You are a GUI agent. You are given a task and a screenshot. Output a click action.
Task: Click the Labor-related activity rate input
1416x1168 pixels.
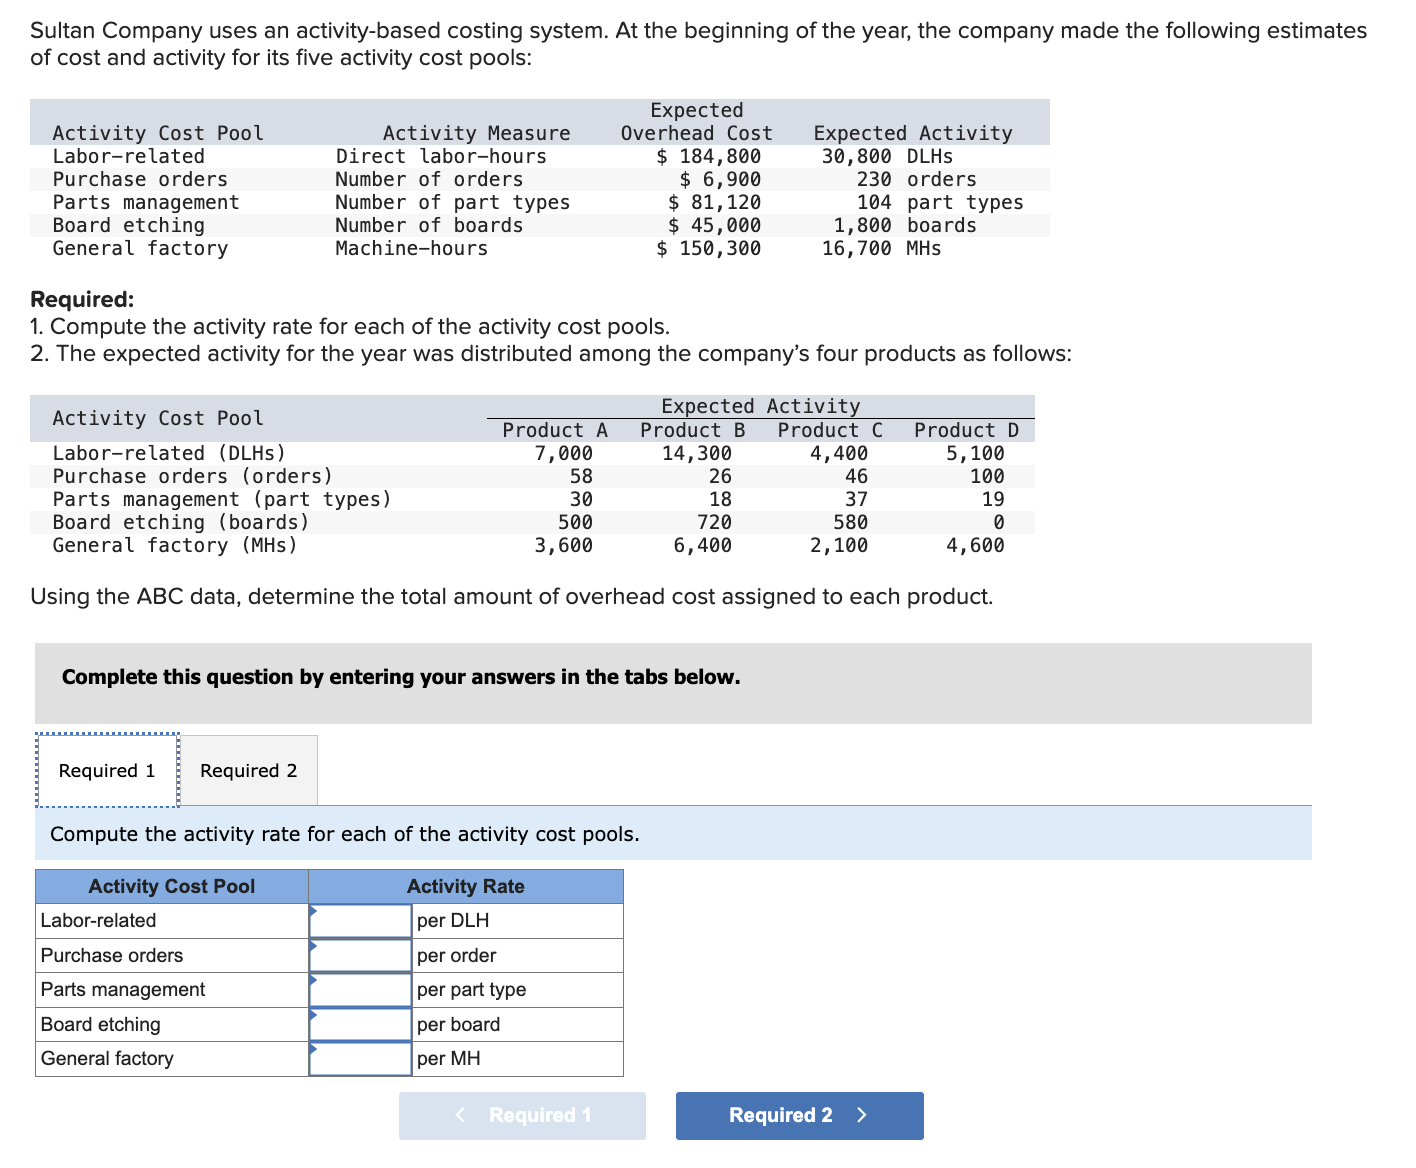point(361,921)
